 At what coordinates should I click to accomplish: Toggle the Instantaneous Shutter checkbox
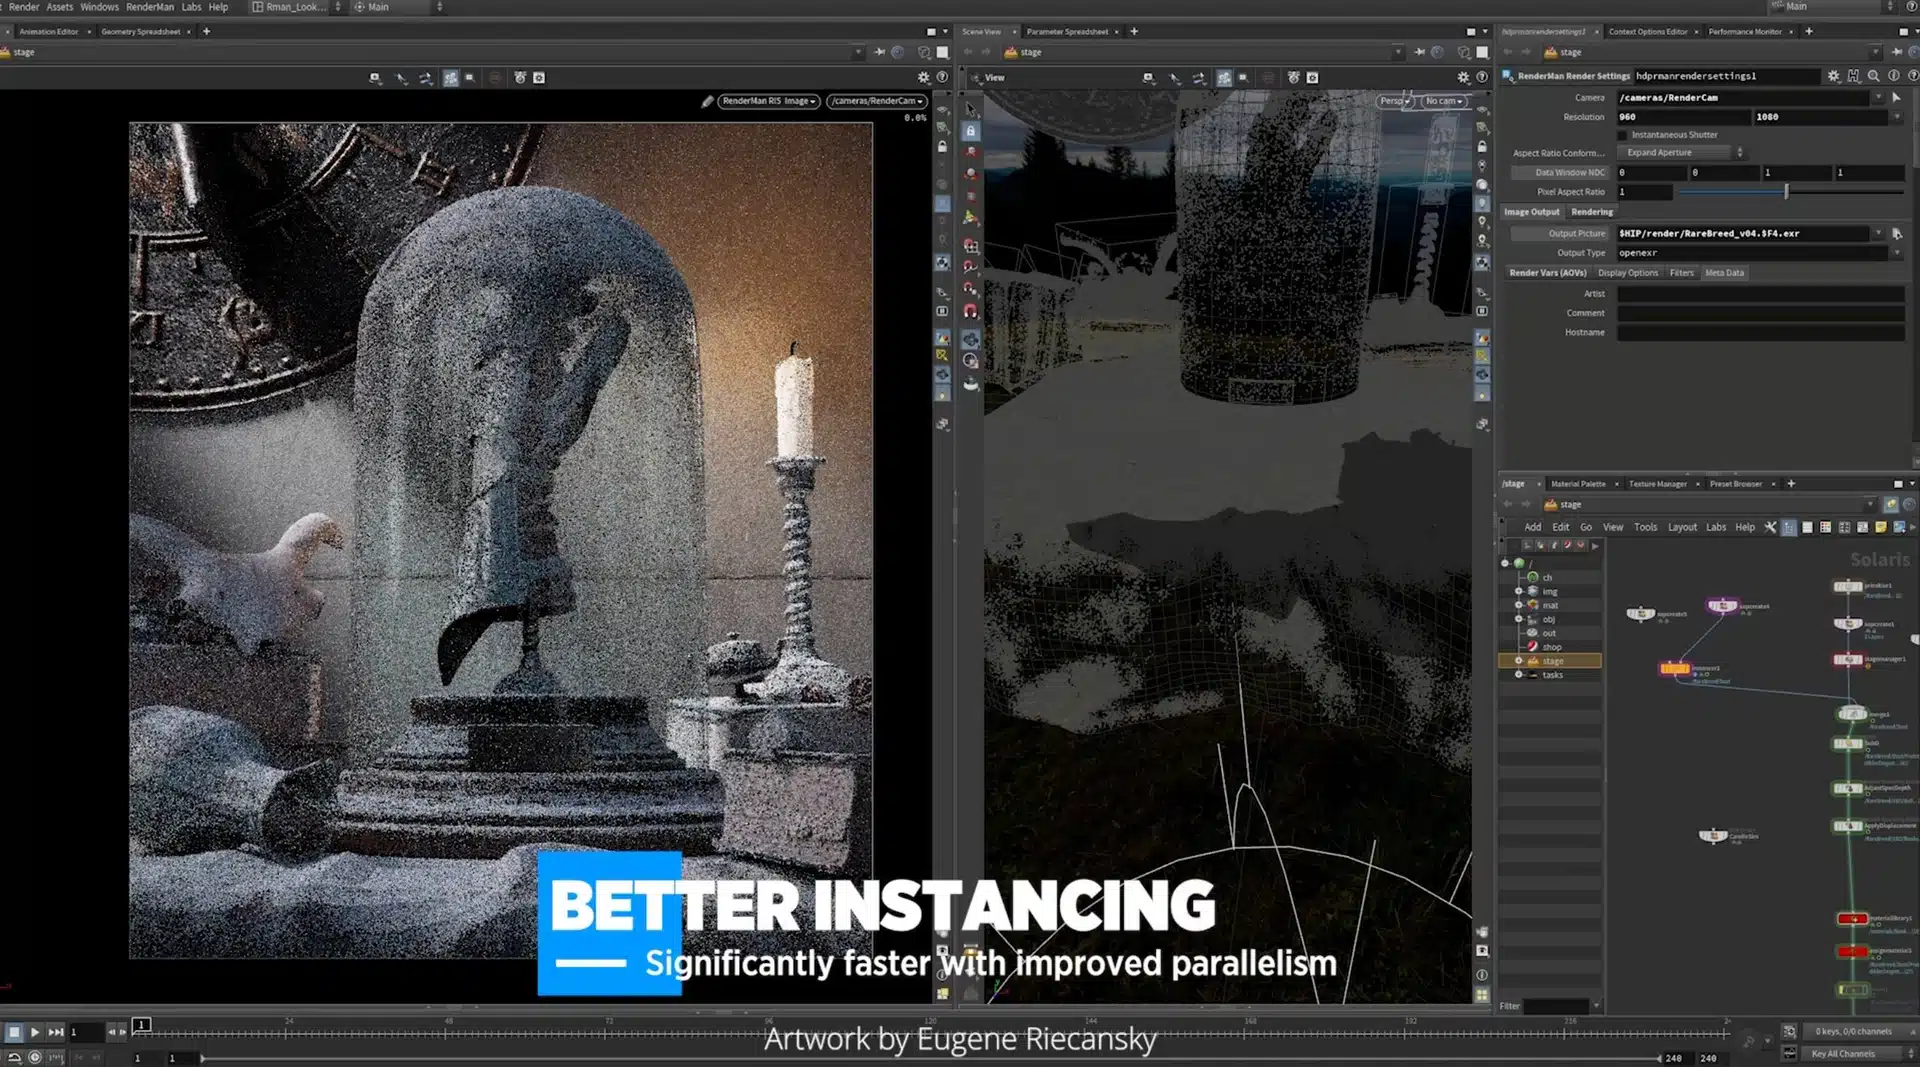(1623, 134)
